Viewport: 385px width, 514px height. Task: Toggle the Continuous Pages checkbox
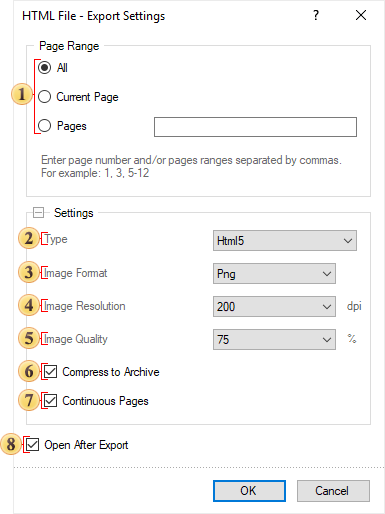51,401
